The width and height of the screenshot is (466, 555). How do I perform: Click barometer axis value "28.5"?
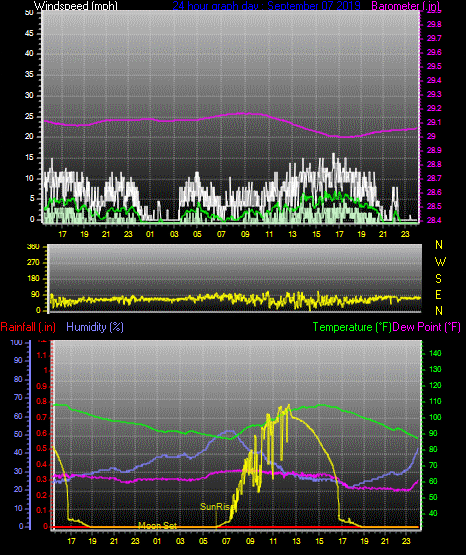tap(434, 206)
